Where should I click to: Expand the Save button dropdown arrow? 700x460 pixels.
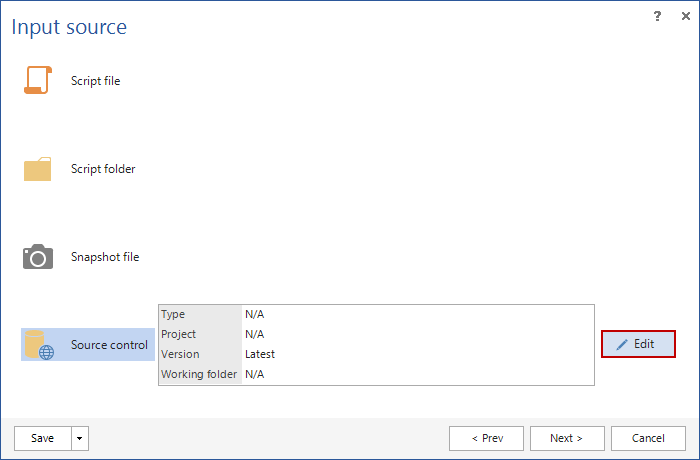point(80,438)
